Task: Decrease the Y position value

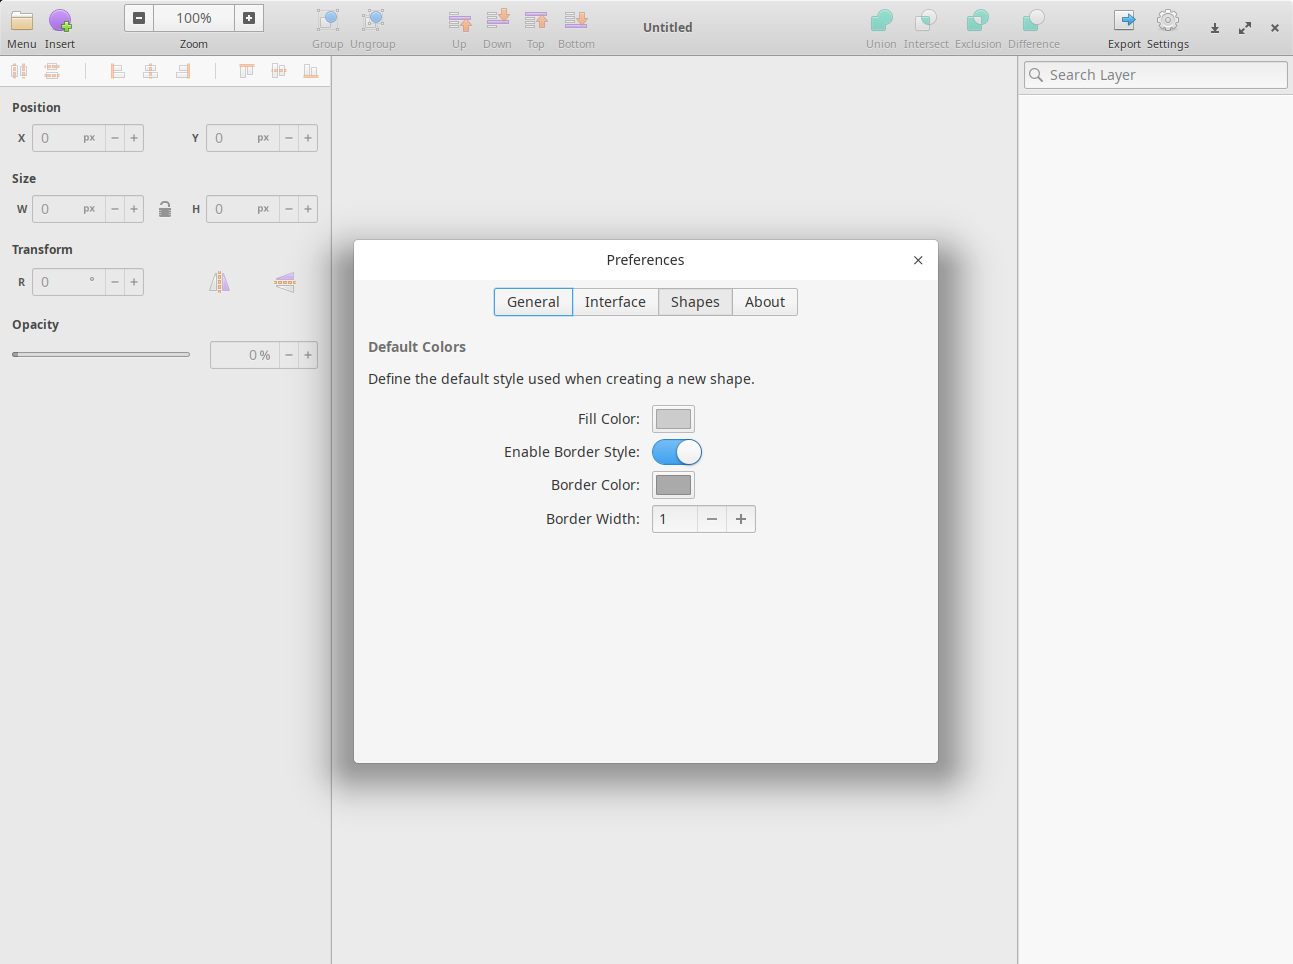Action: tap(289, 138)
